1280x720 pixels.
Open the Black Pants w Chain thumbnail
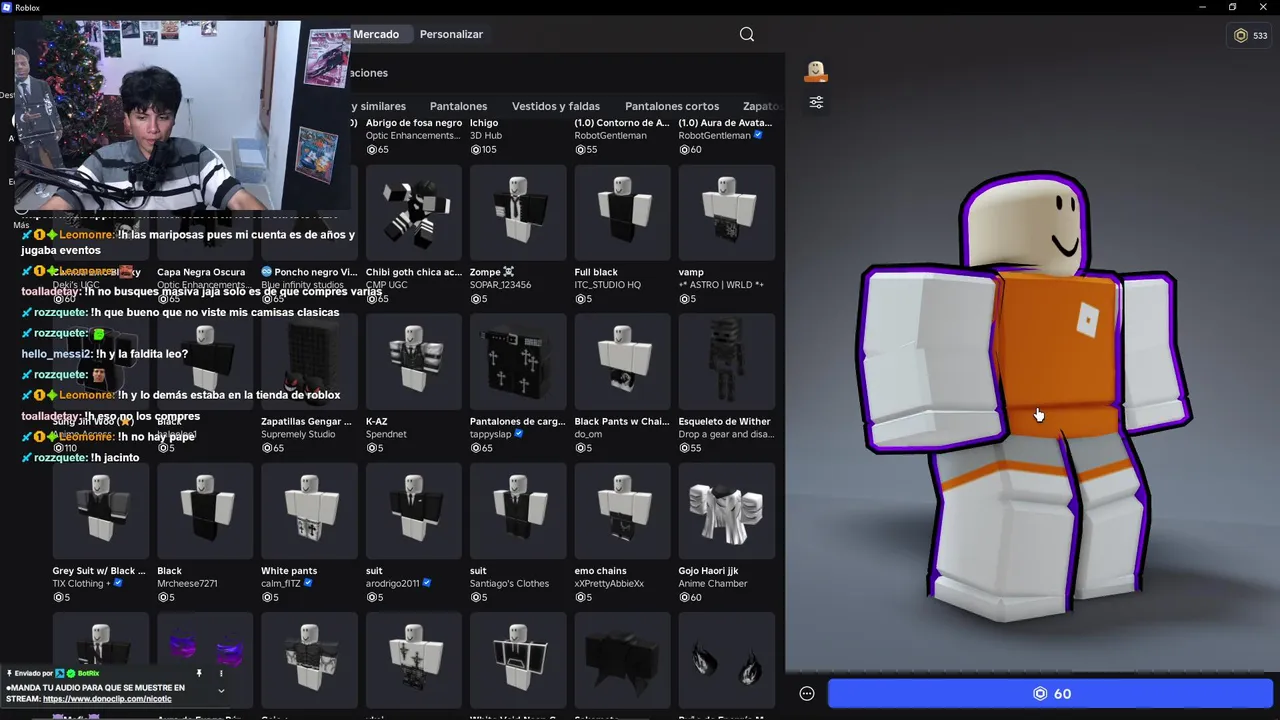[622, 362]
